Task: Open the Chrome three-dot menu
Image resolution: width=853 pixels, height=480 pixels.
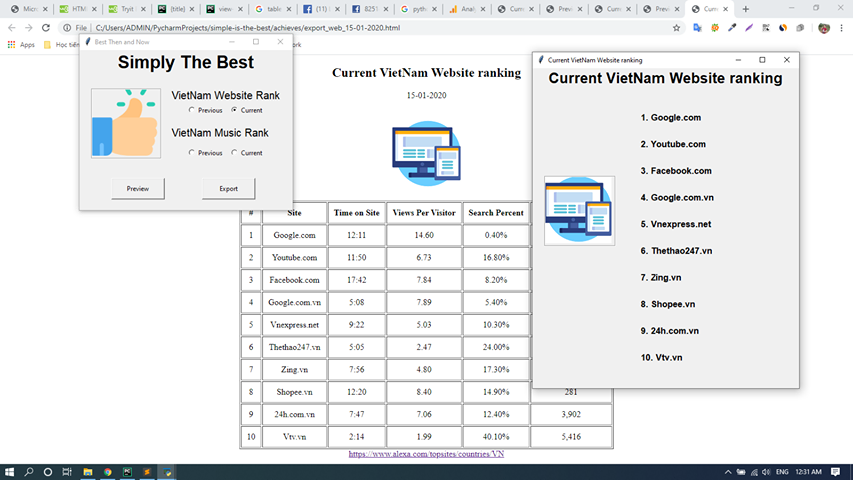Action: (x=842, y=28)
